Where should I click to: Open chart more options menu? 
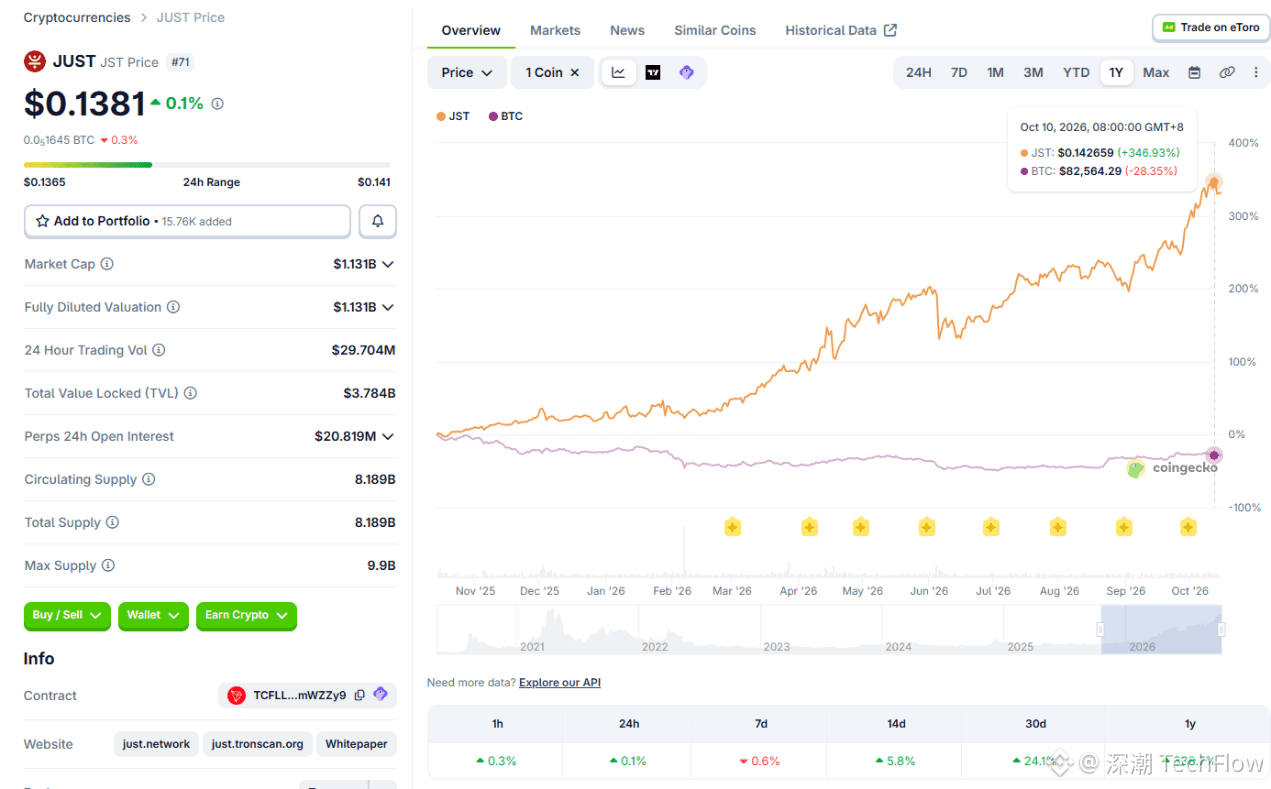1256,72
